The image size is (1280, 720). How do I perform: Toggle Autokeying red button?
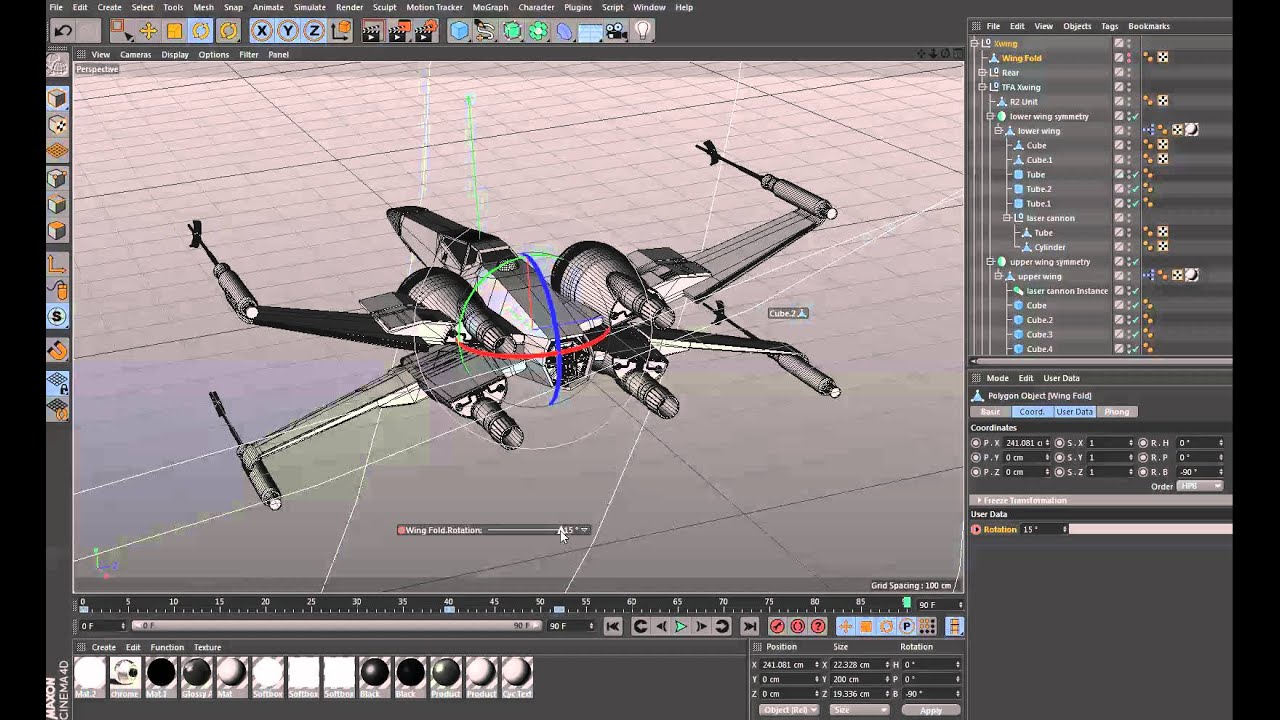point(798,626)
